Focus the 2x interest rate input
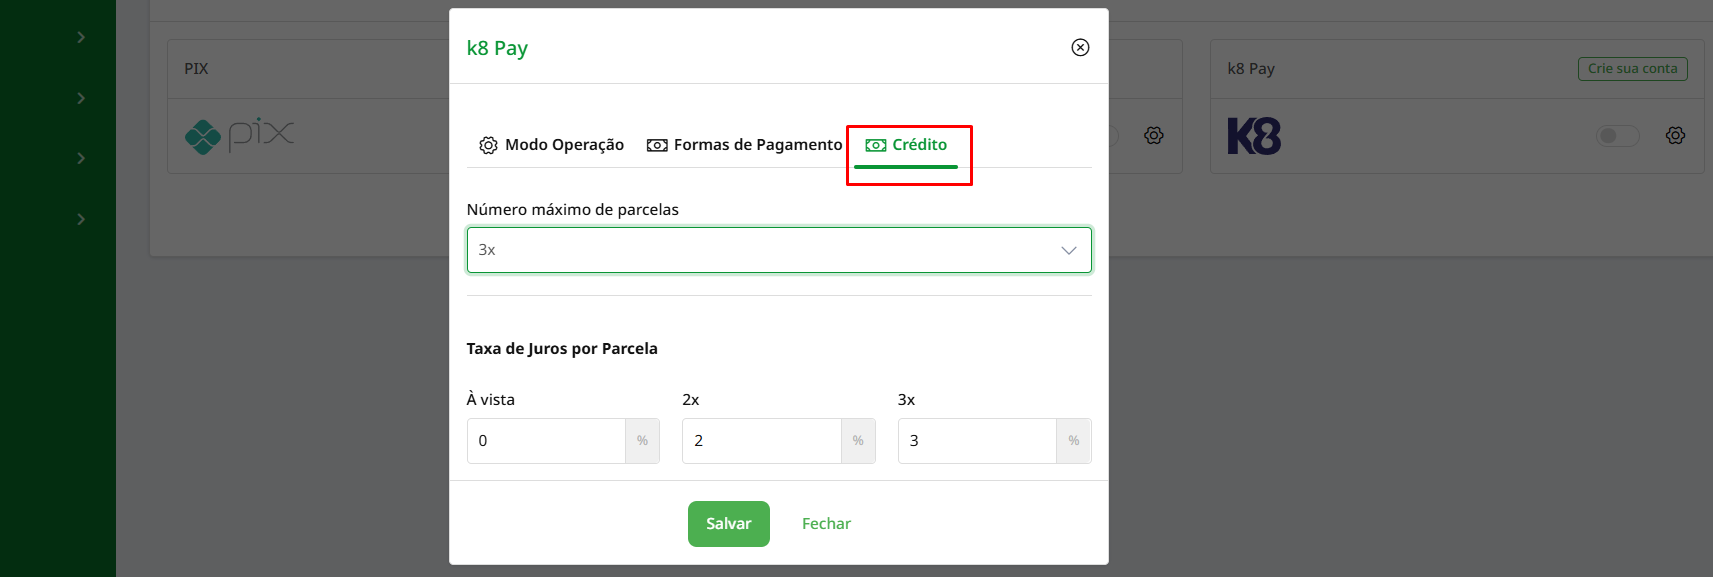1713x577 pixels. click(761, 441)
